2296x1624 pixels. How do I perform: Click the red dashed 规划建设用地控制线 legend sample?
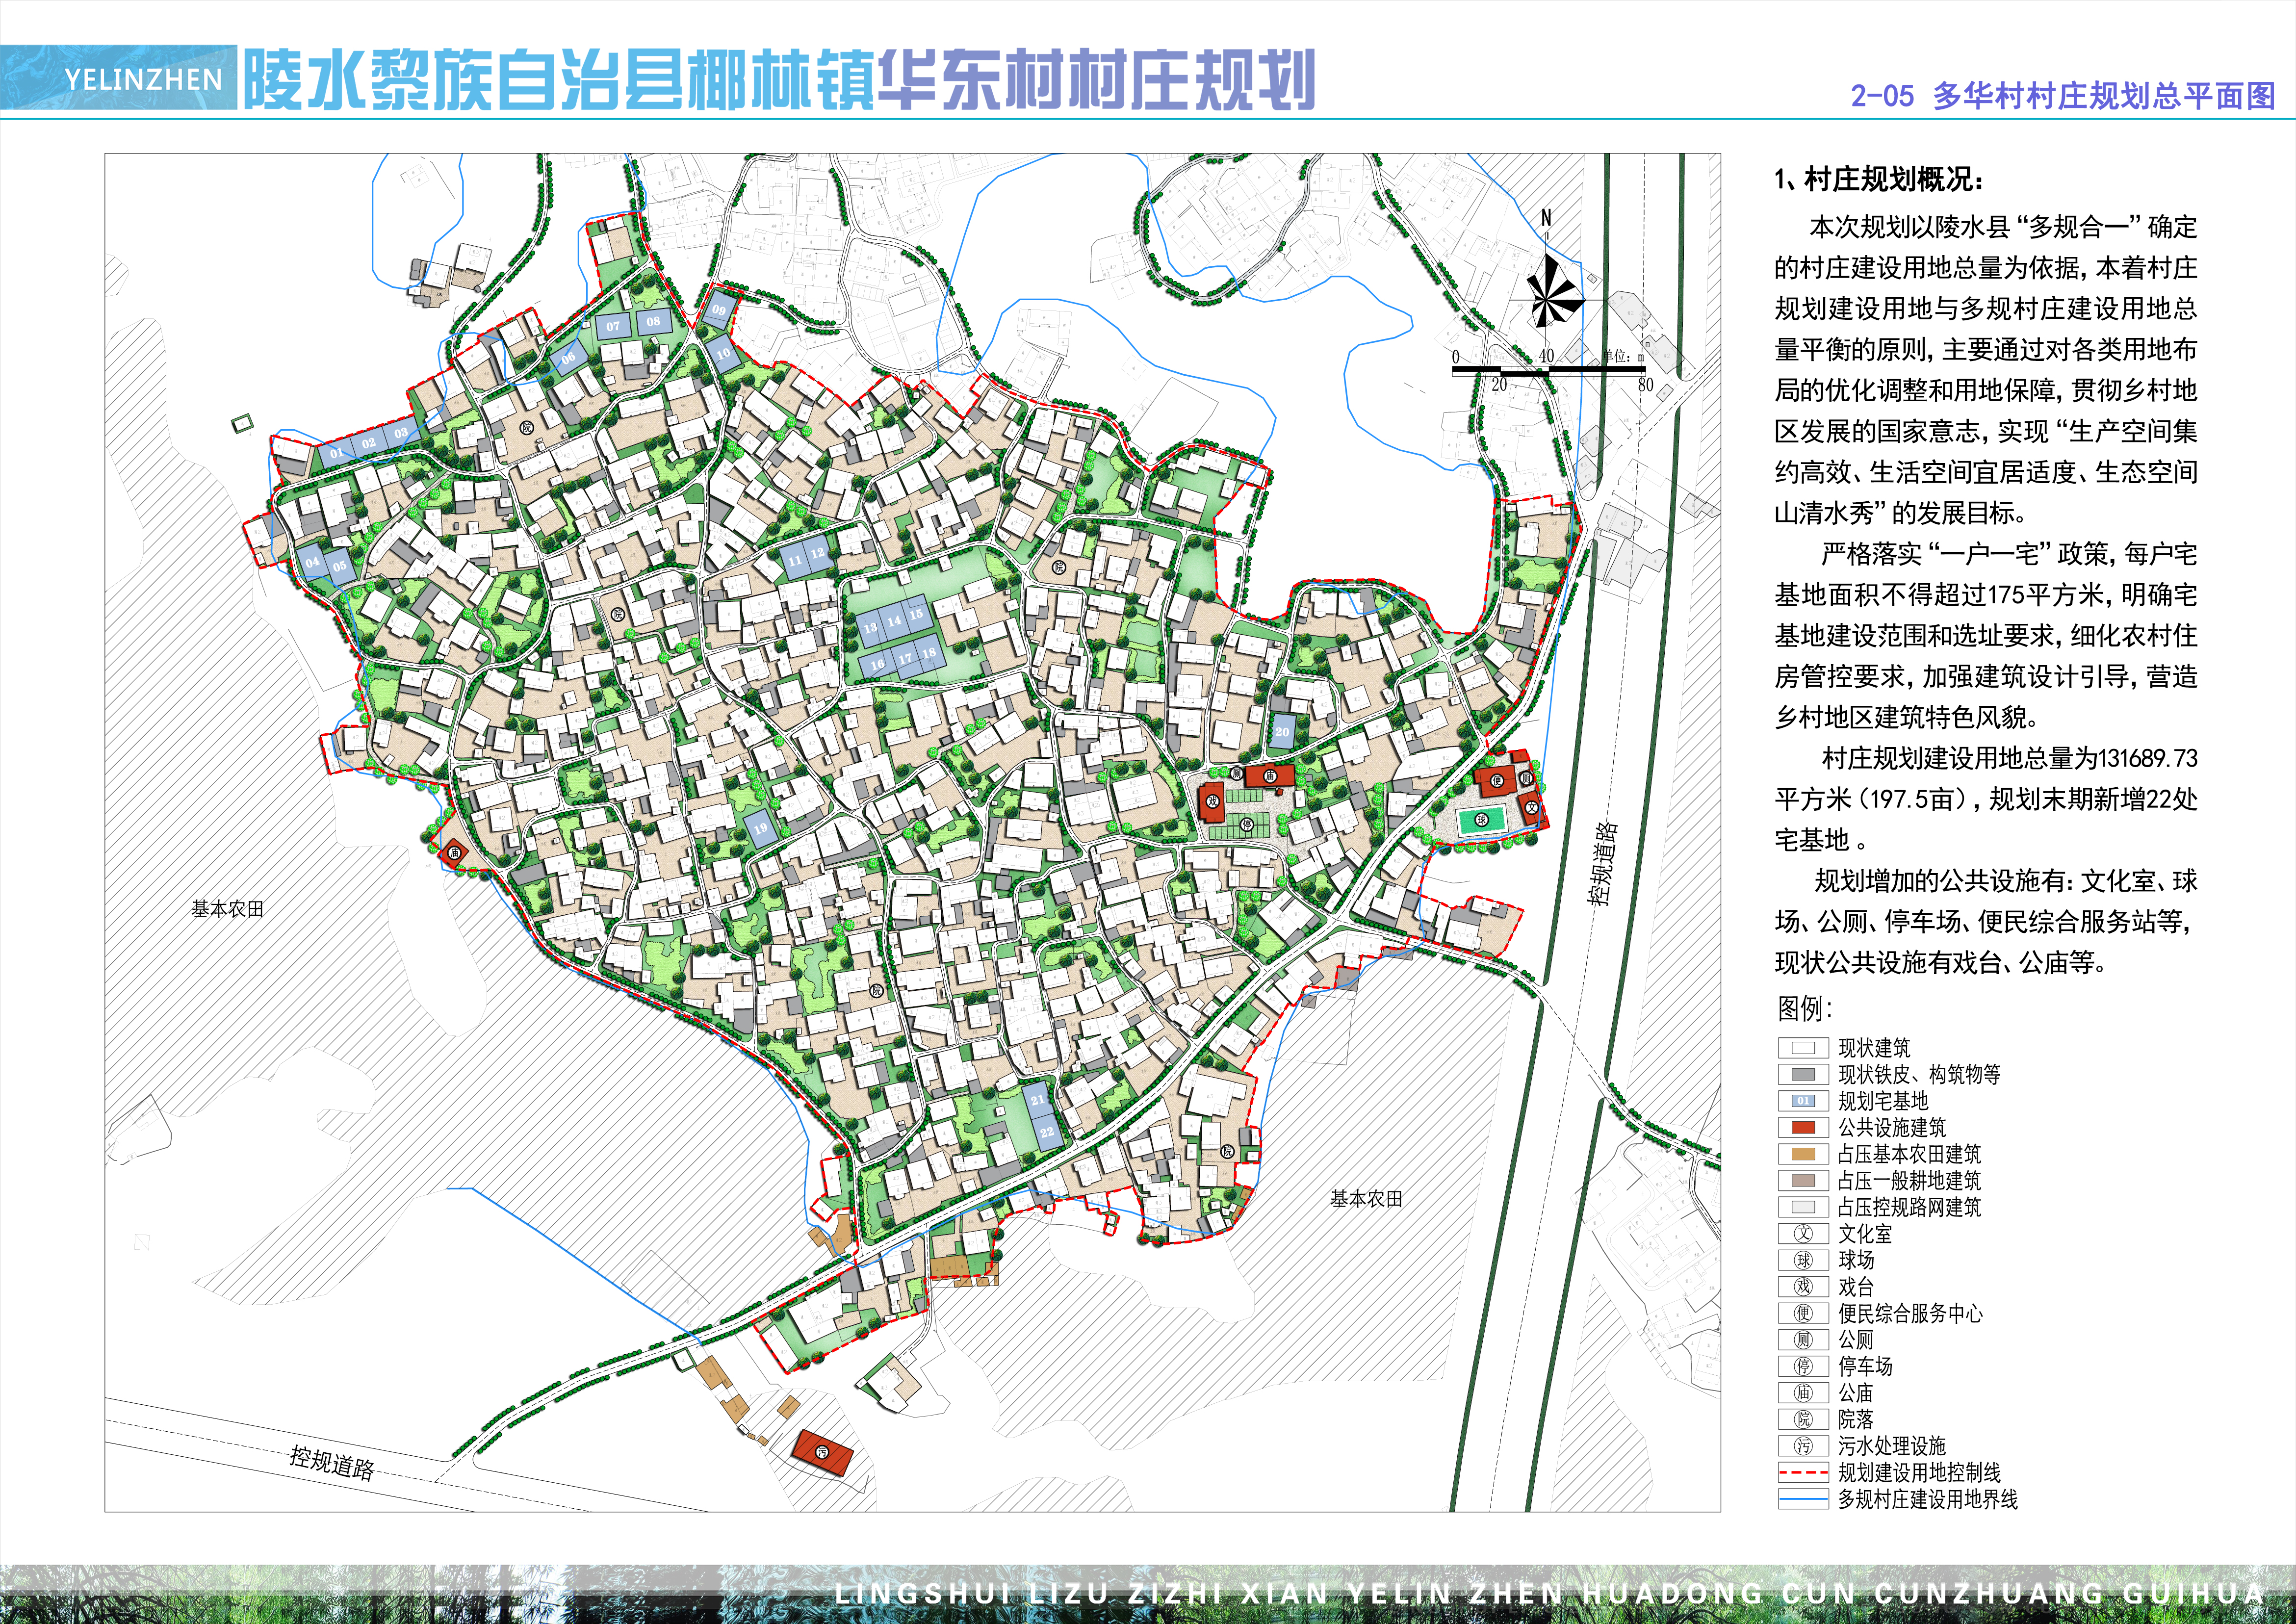1803,1472
